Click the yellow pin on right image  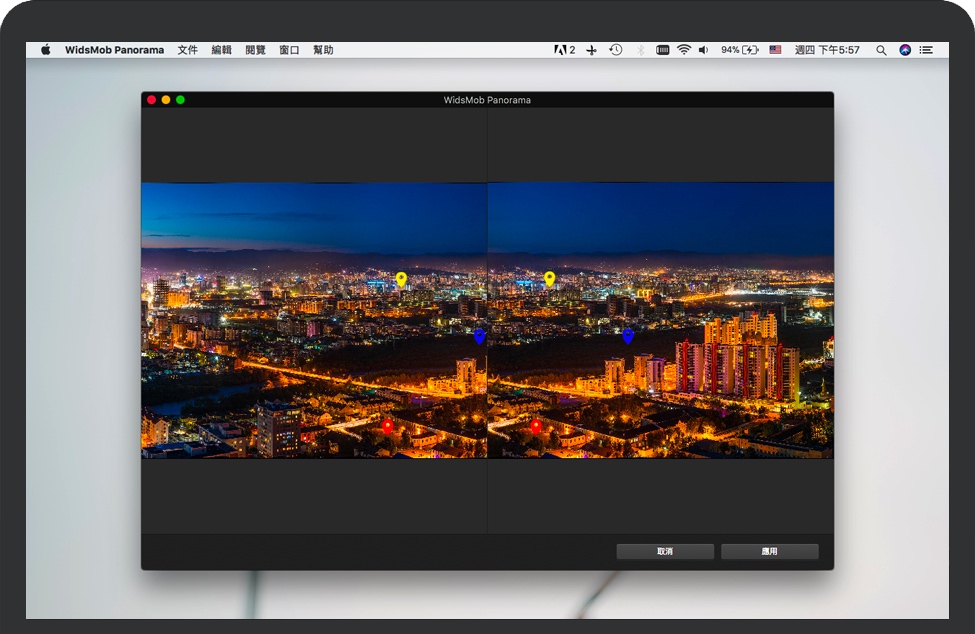549,278
